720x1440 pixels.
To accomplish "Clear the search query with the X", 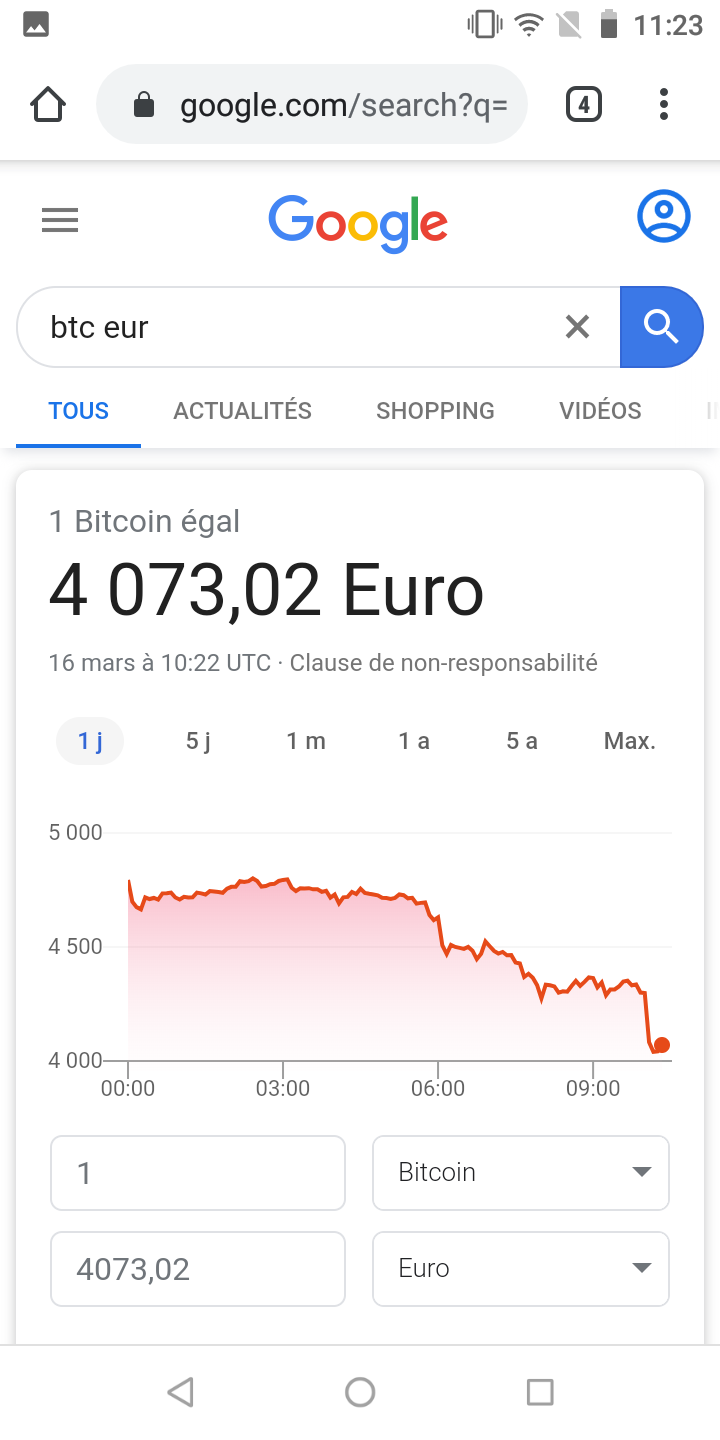I will point(577,327).
